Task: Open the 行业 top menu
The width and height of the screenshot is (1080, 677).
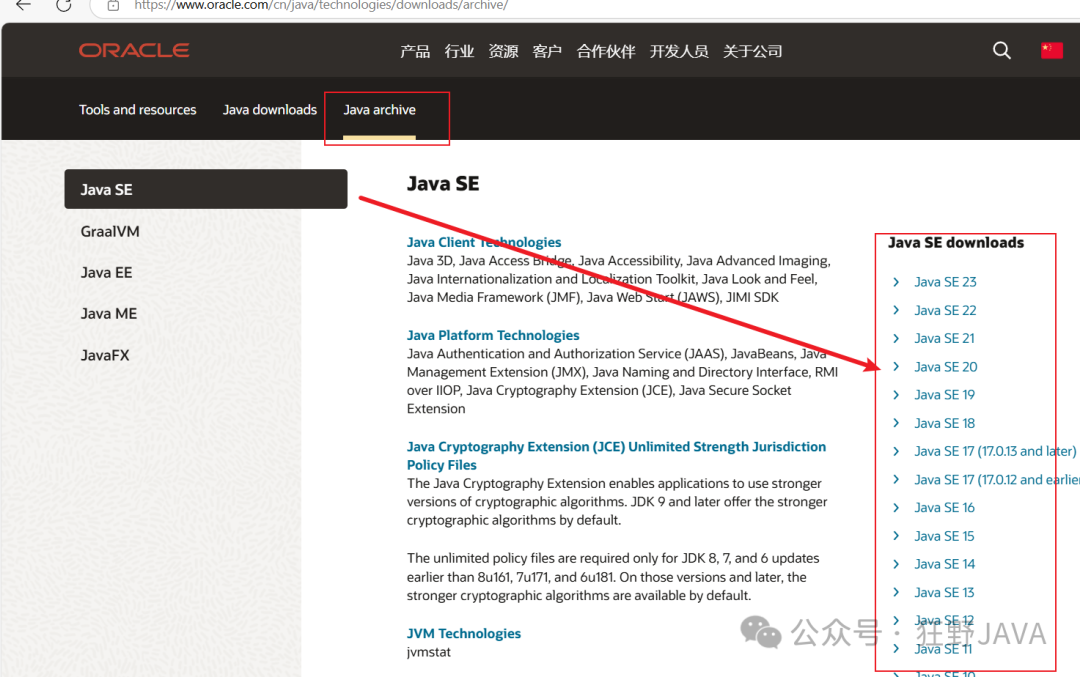Action: click(459, 51)
